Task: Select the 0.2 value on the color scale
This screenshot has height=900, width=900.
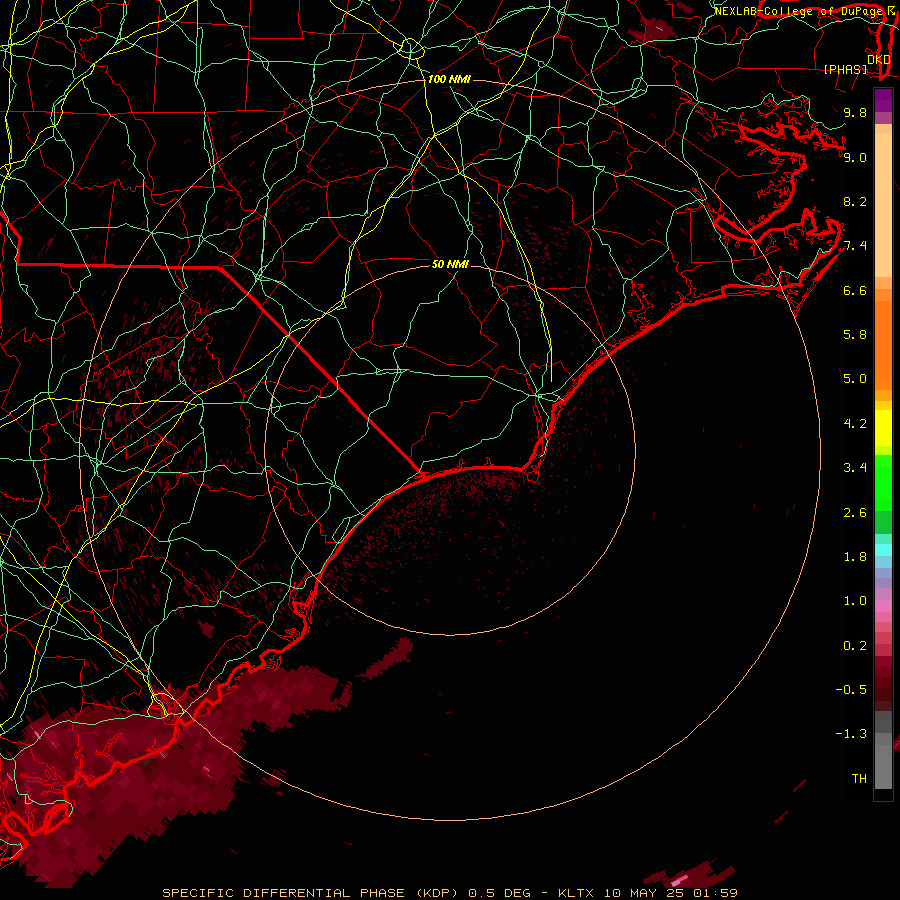Action: [x=855, y=646]
